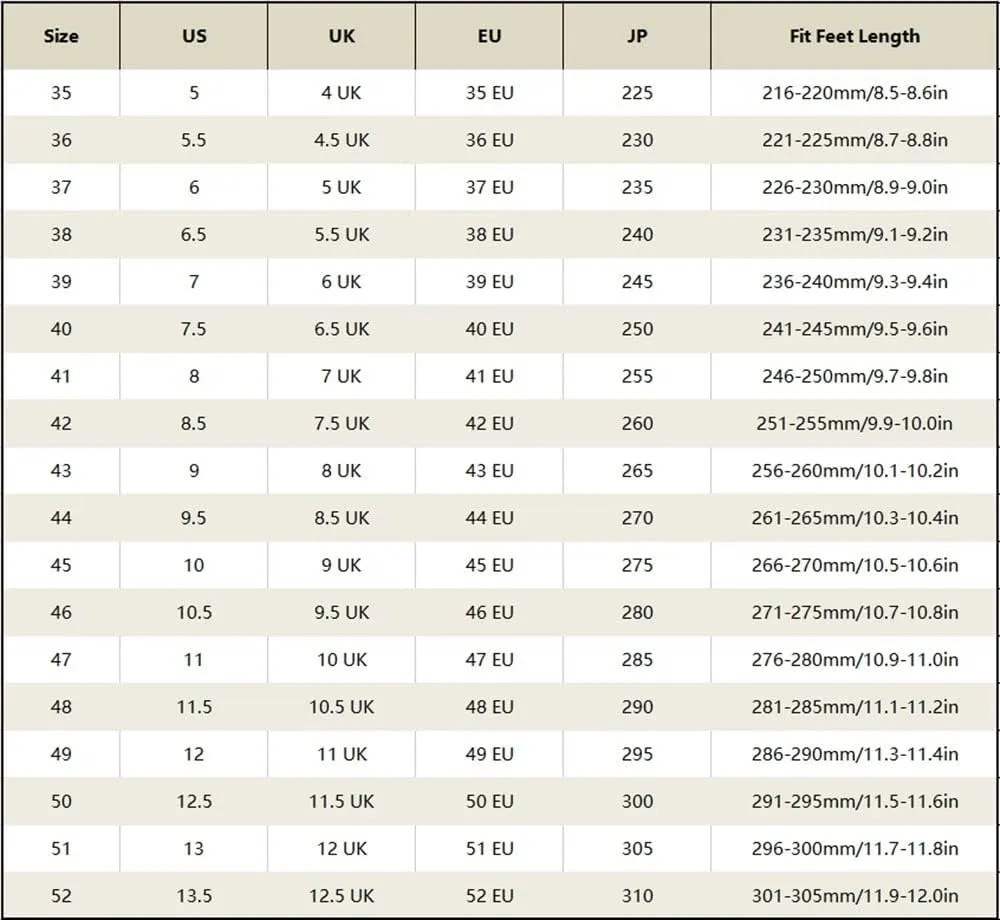
Task: Click the 261-265mm/10.3-10.4in cell
Action: coord(855,518)
